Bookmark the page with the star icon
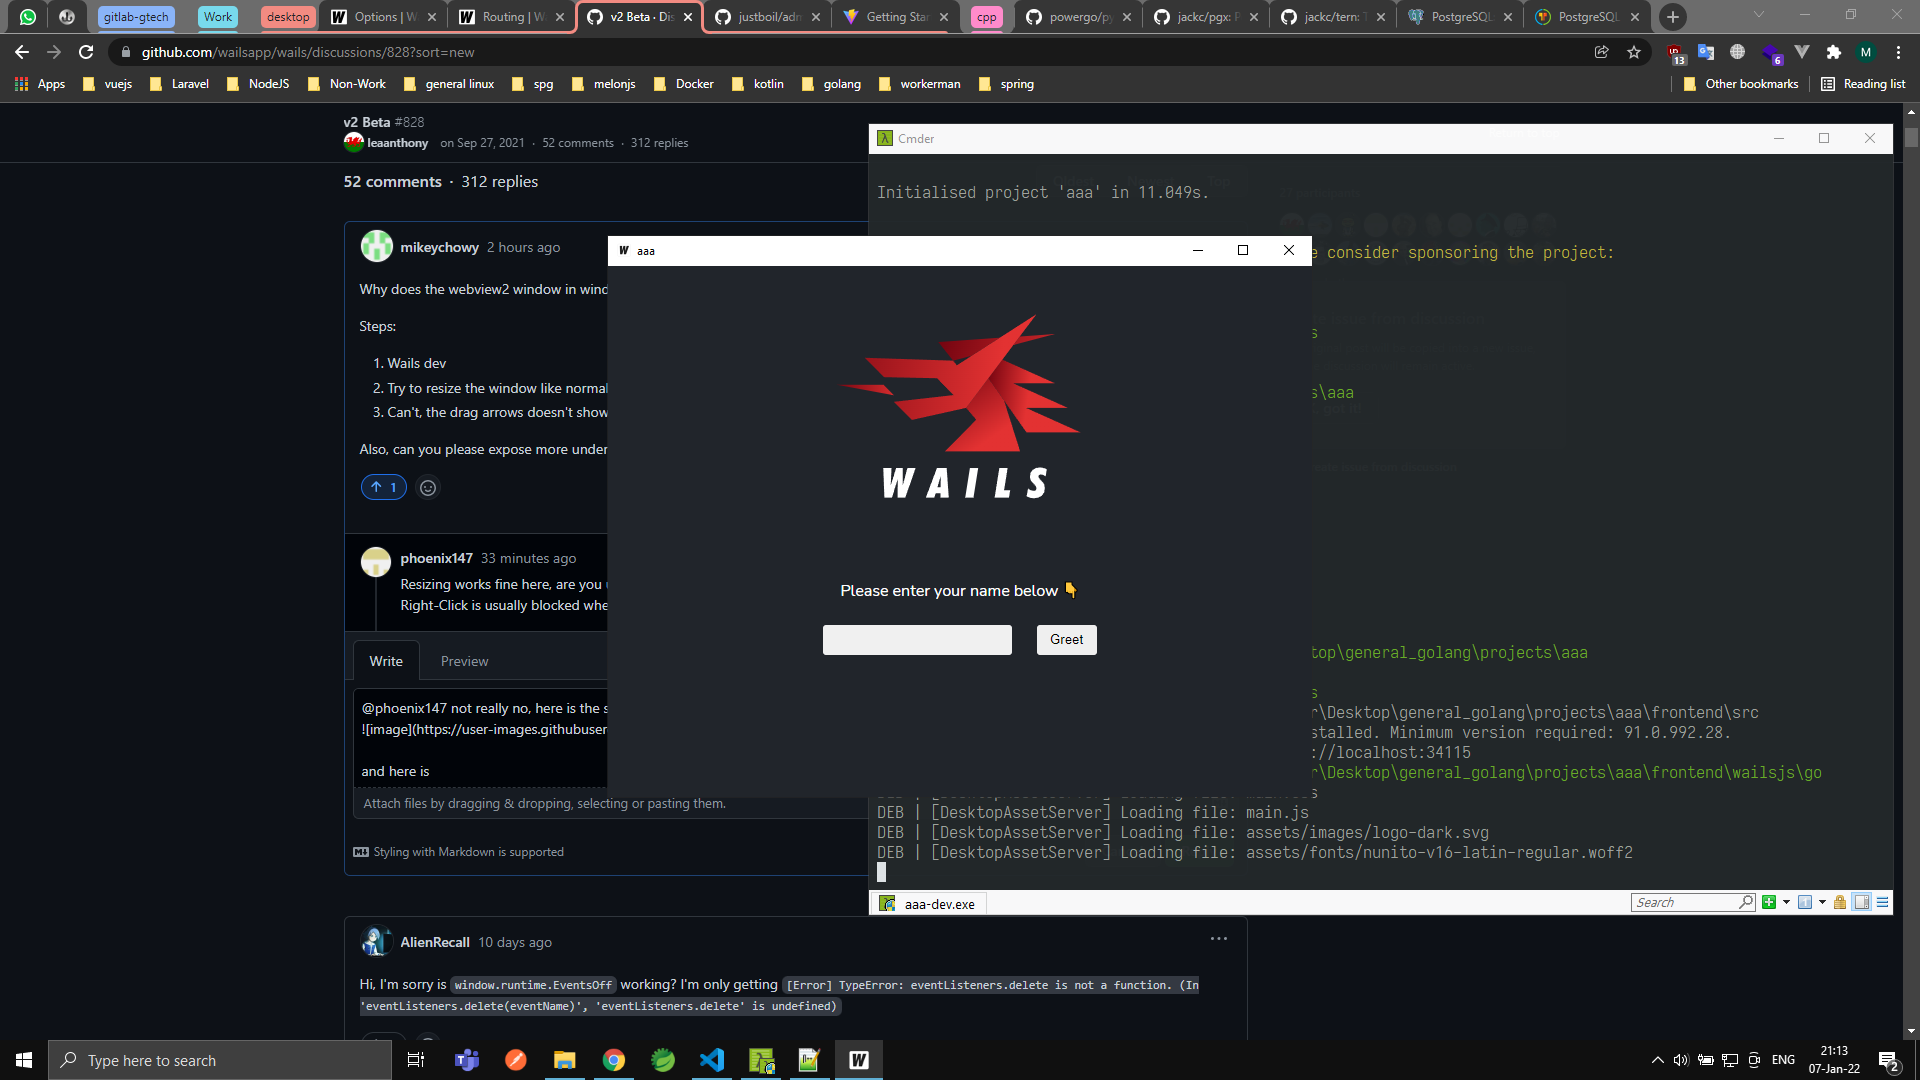This screenshot has width=1920, height=1080. click(x=1635, y=52)
